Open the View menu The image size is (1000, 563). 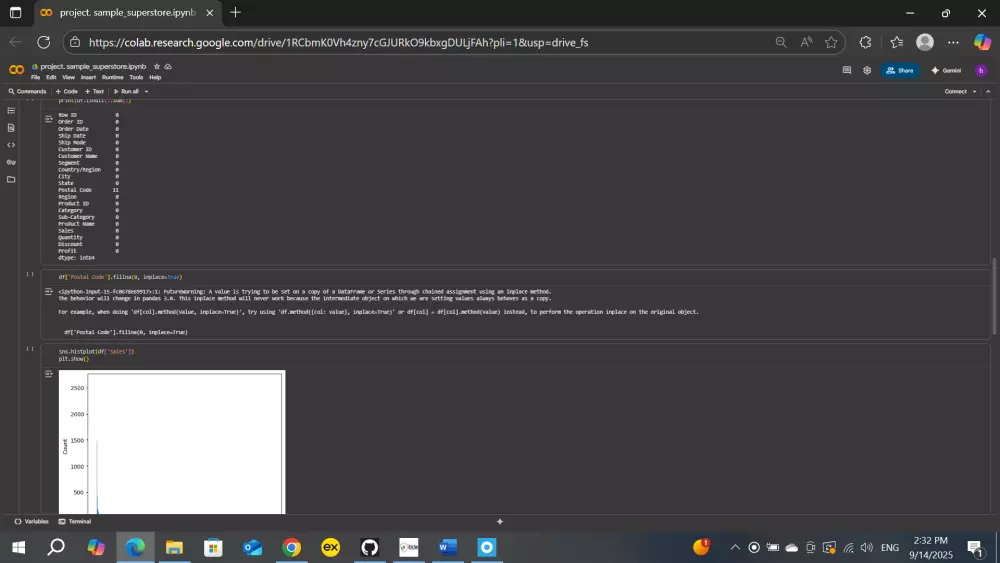coord(68,78)
